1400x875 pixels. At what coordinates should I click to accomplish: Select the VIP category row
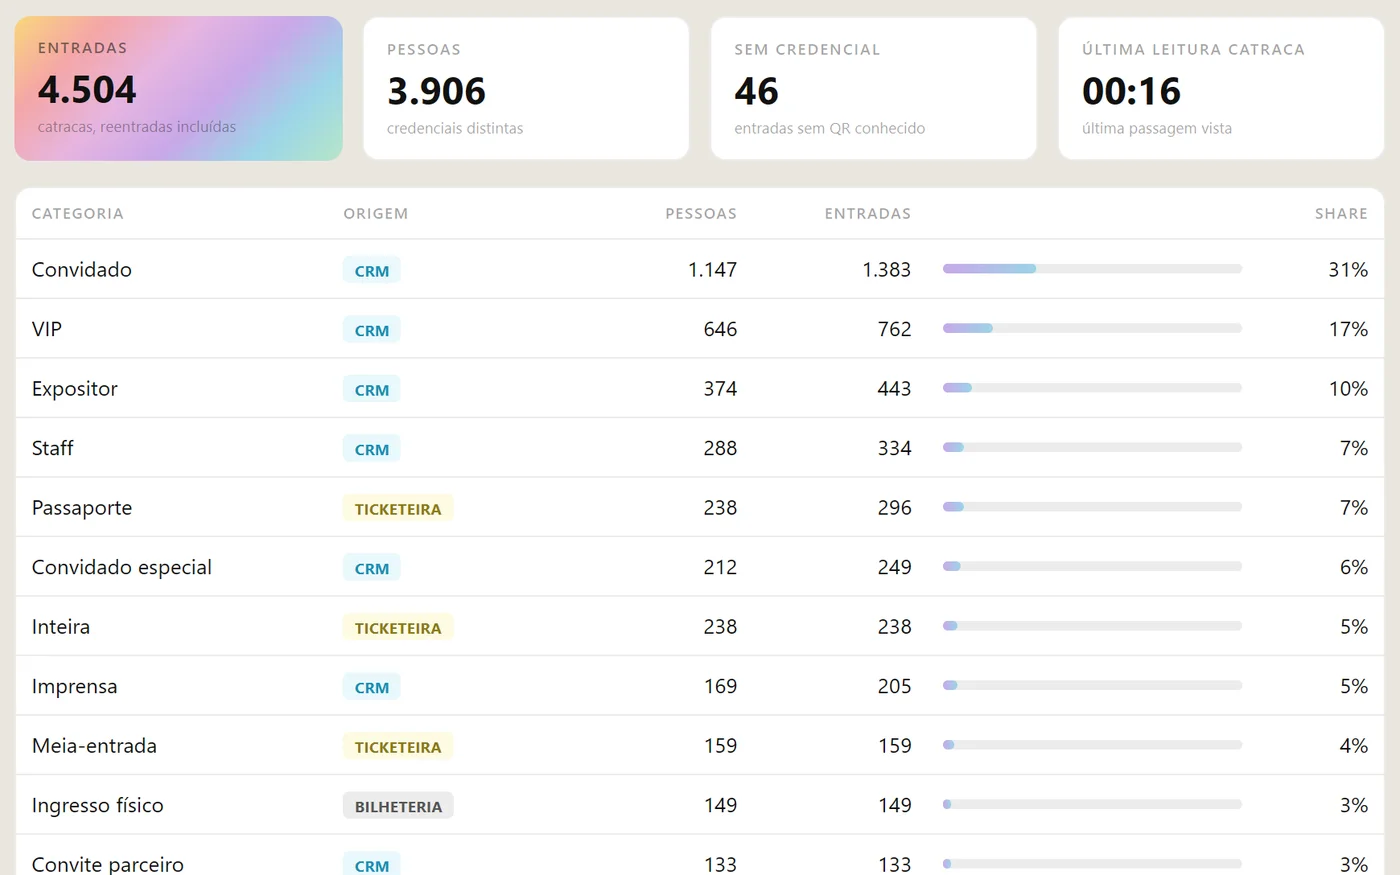(x=700, y=329)
